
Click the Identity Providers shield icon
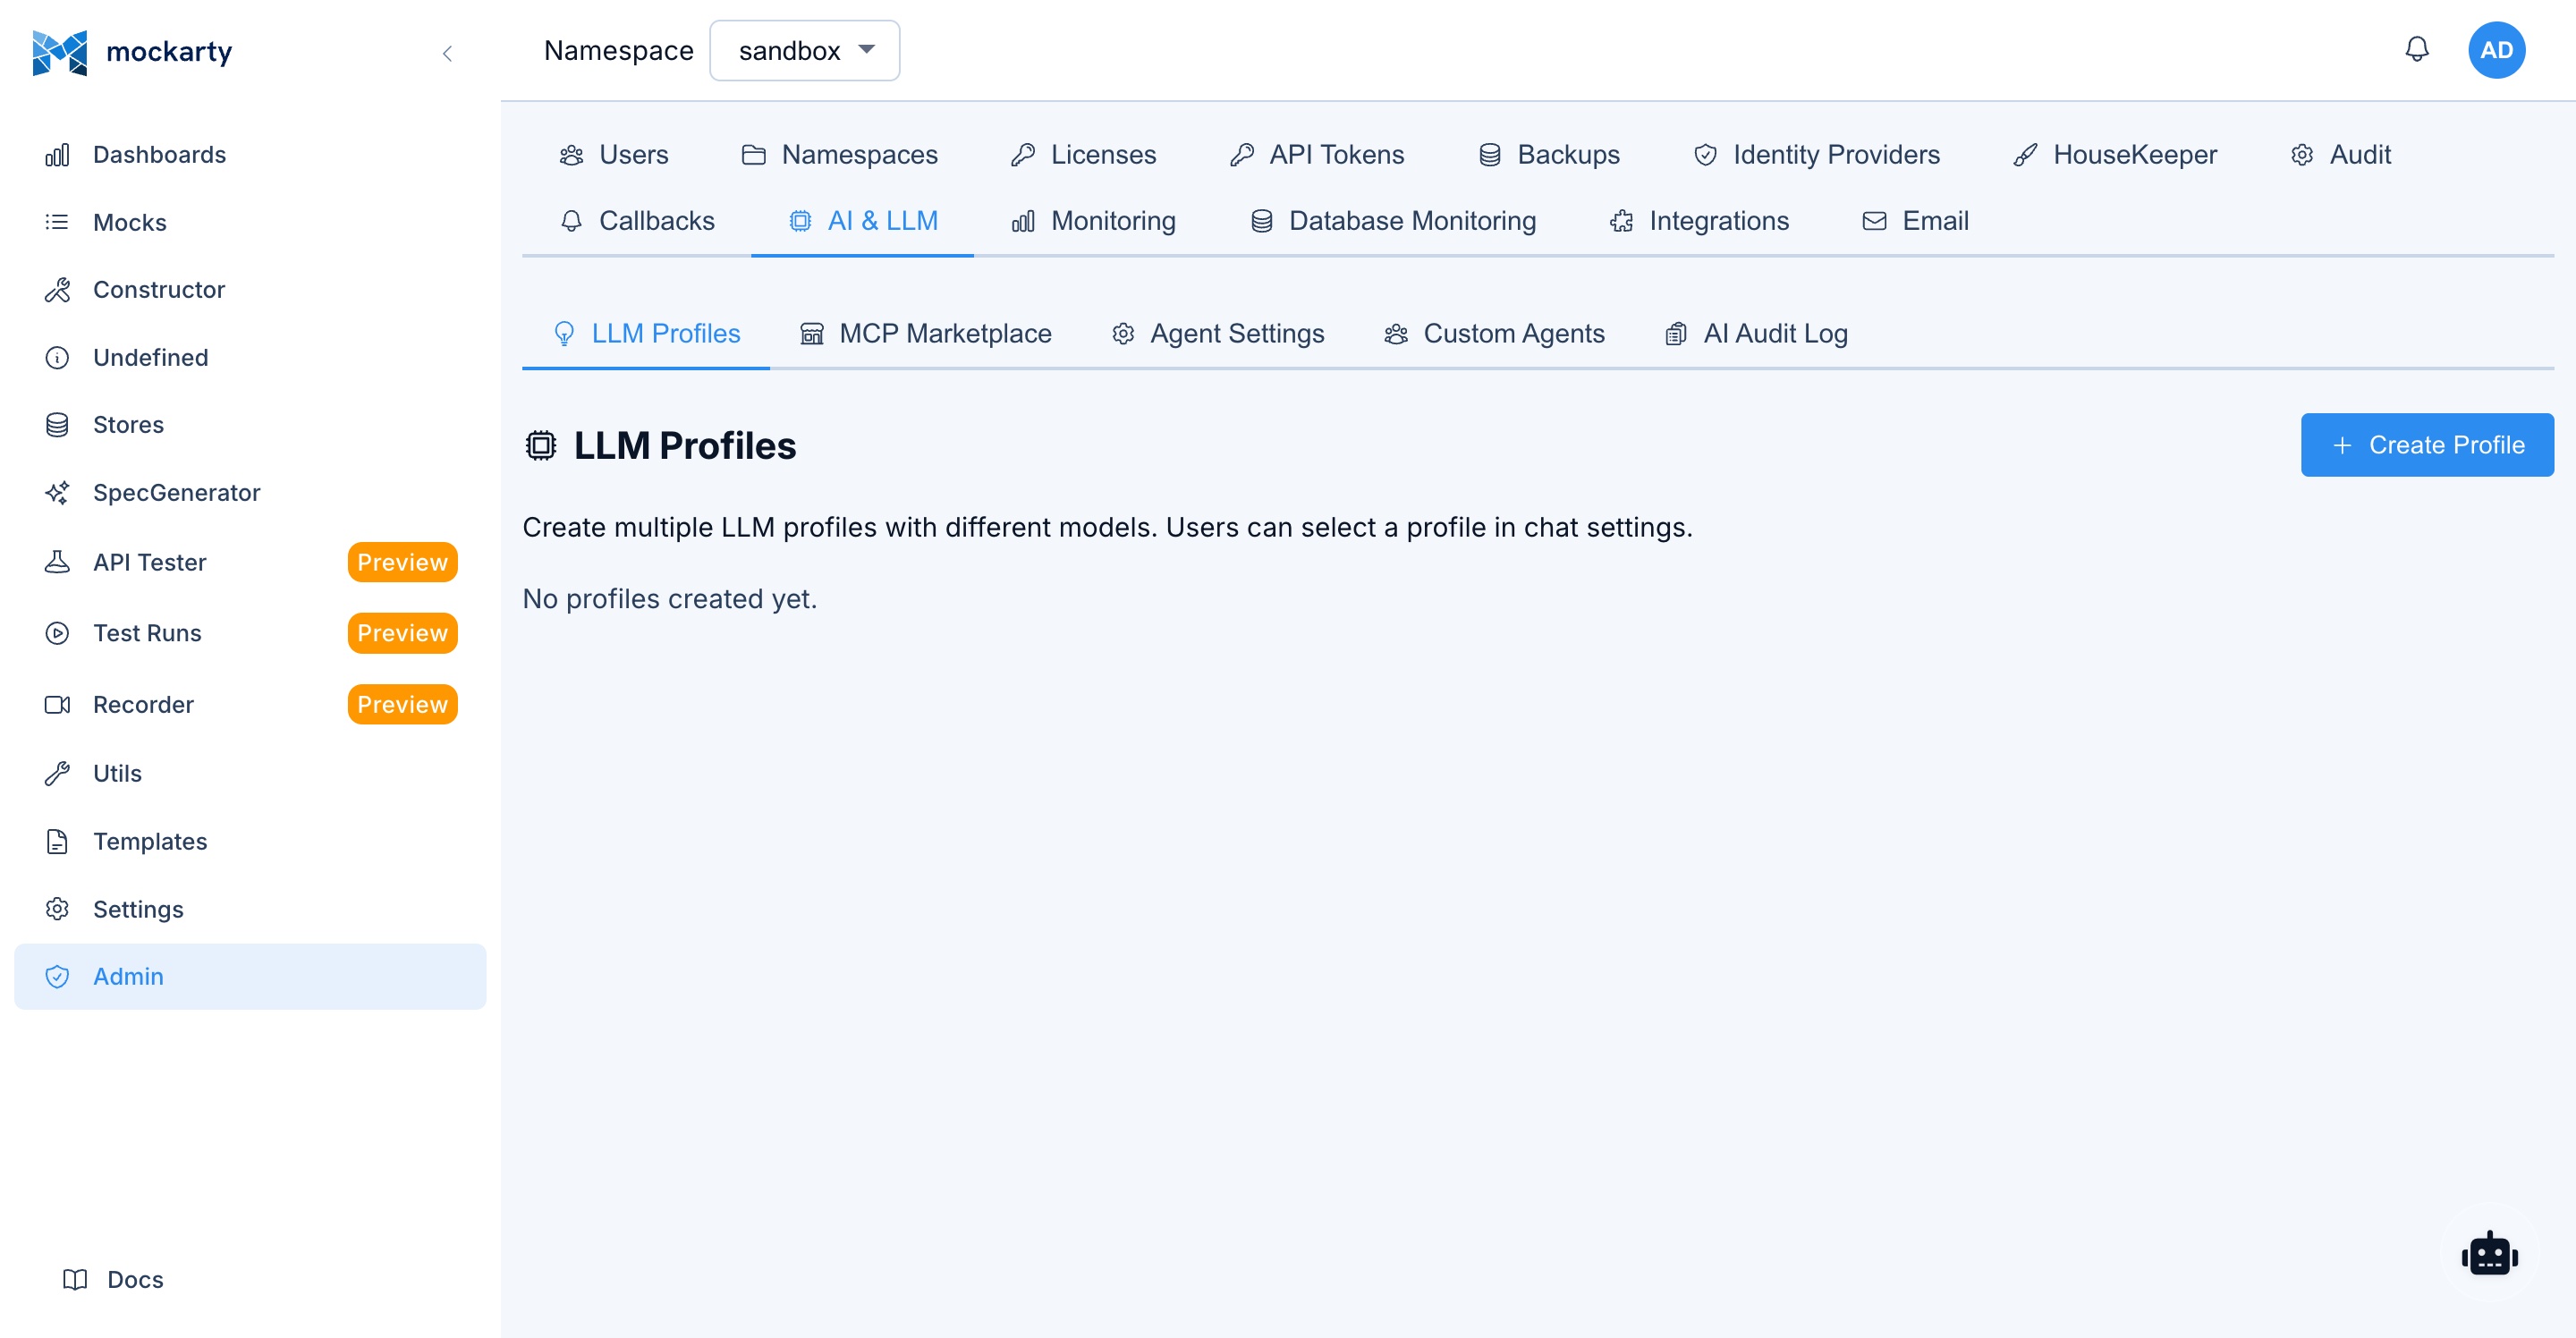1705,155
